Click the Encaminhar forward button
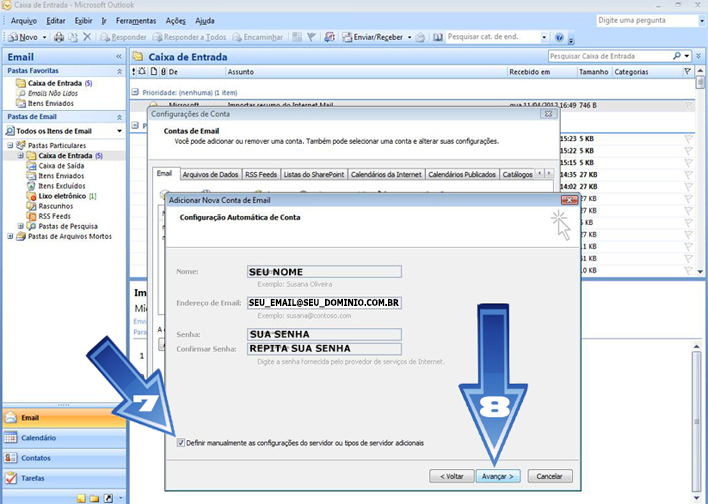Viewport: 708px width, 504px height. [258, 37]
